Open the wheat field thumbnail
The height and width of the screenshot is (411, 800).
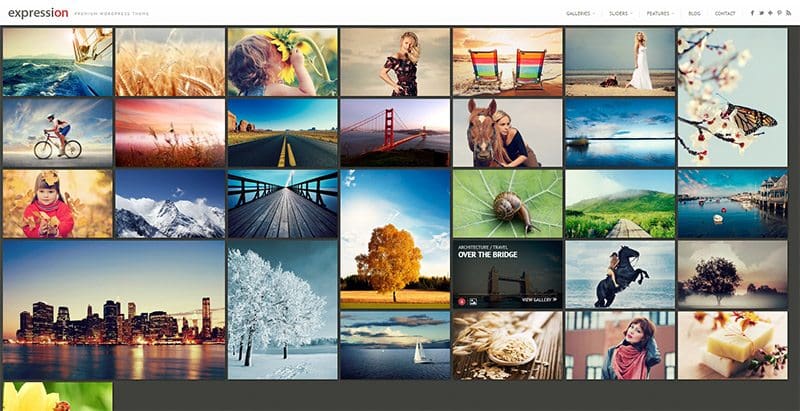(x=170, y=62)
